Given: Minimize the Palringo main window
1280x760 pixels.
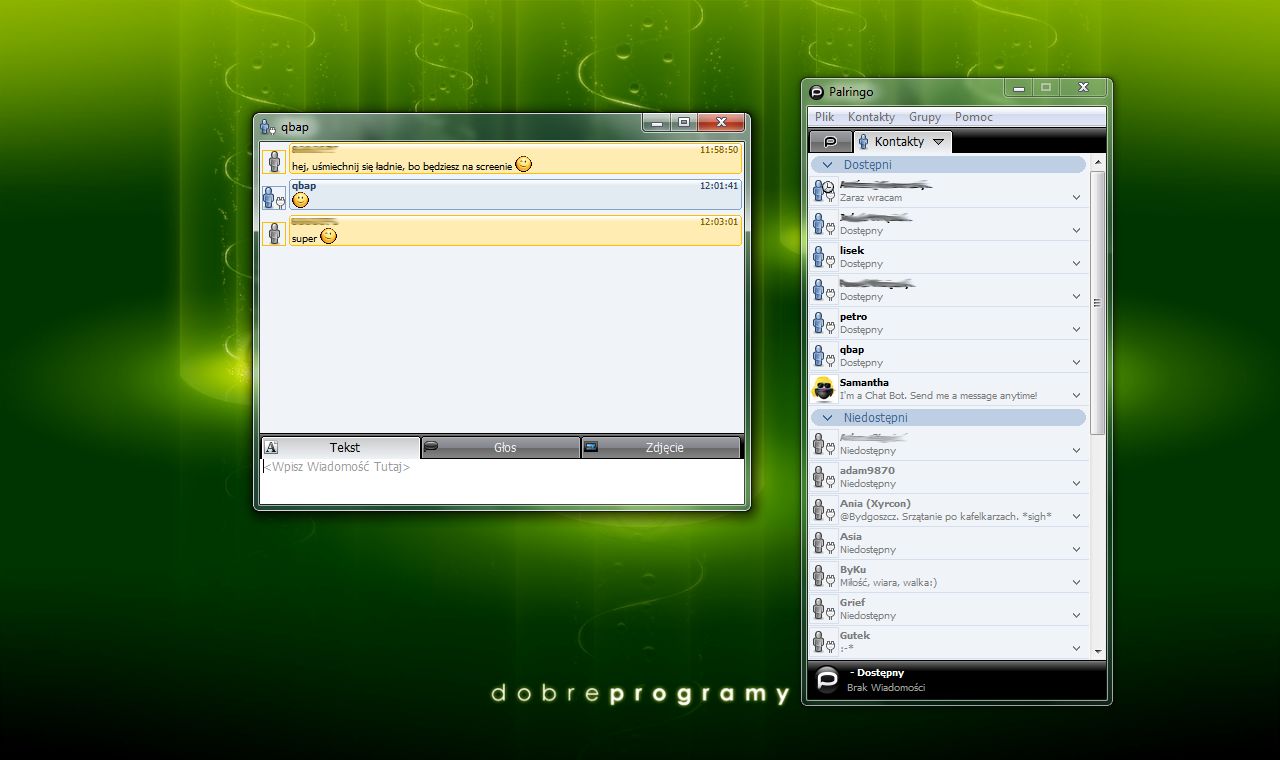Looking at the screenshot, I should [1019, 88].
